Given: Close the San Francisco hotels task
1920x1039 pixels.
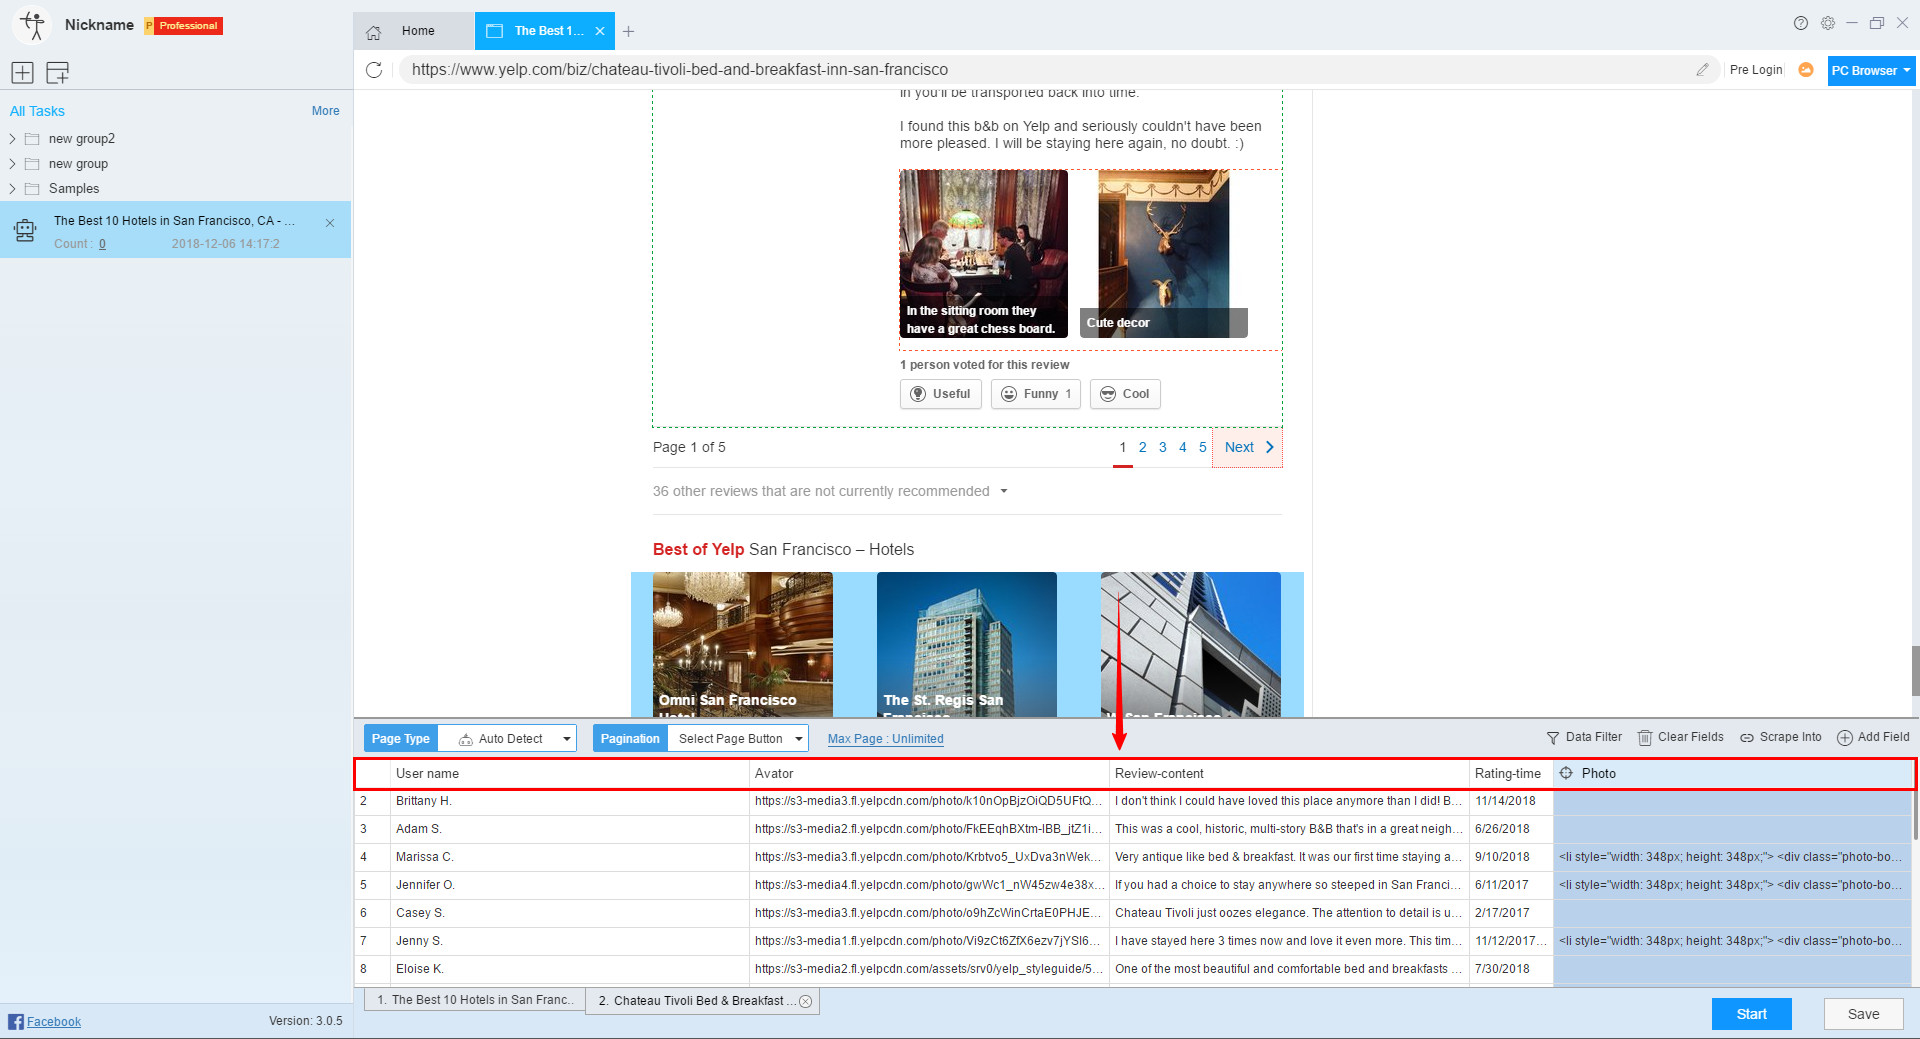Looking at the screenshot, I should pyautogui.click(x=330, y=223).
